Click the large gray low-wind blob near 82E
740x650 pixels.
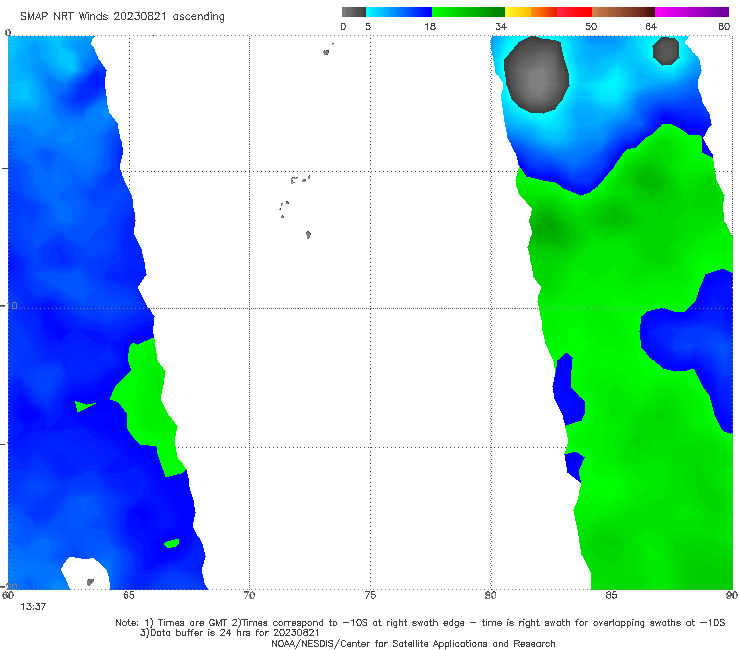coord(536,75)
